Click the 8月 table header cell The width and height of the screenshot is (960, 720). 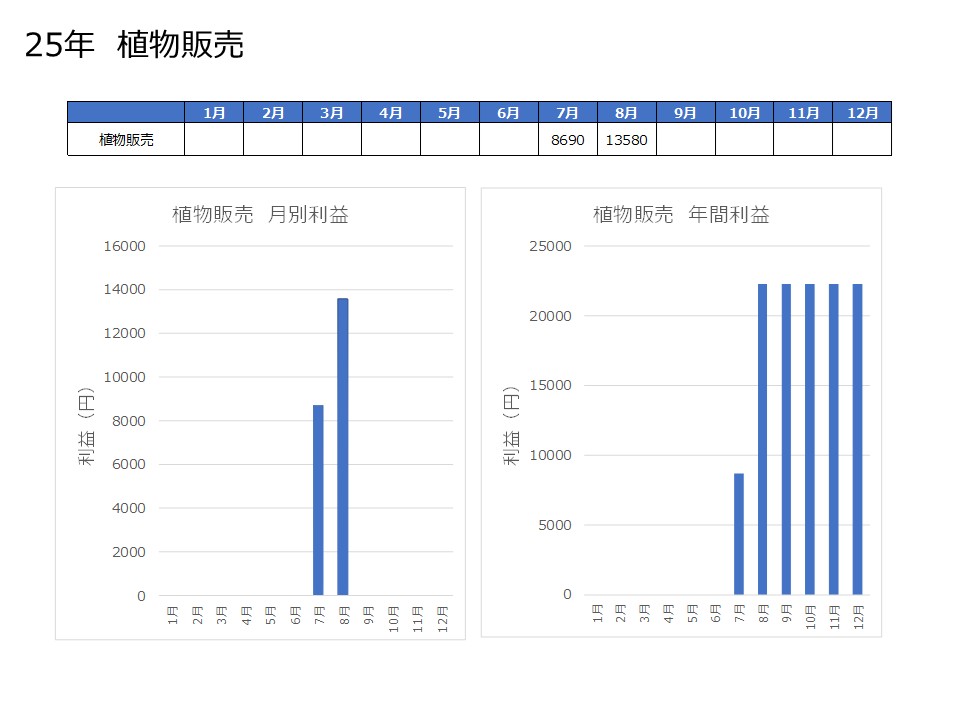[x=626, y=113]
